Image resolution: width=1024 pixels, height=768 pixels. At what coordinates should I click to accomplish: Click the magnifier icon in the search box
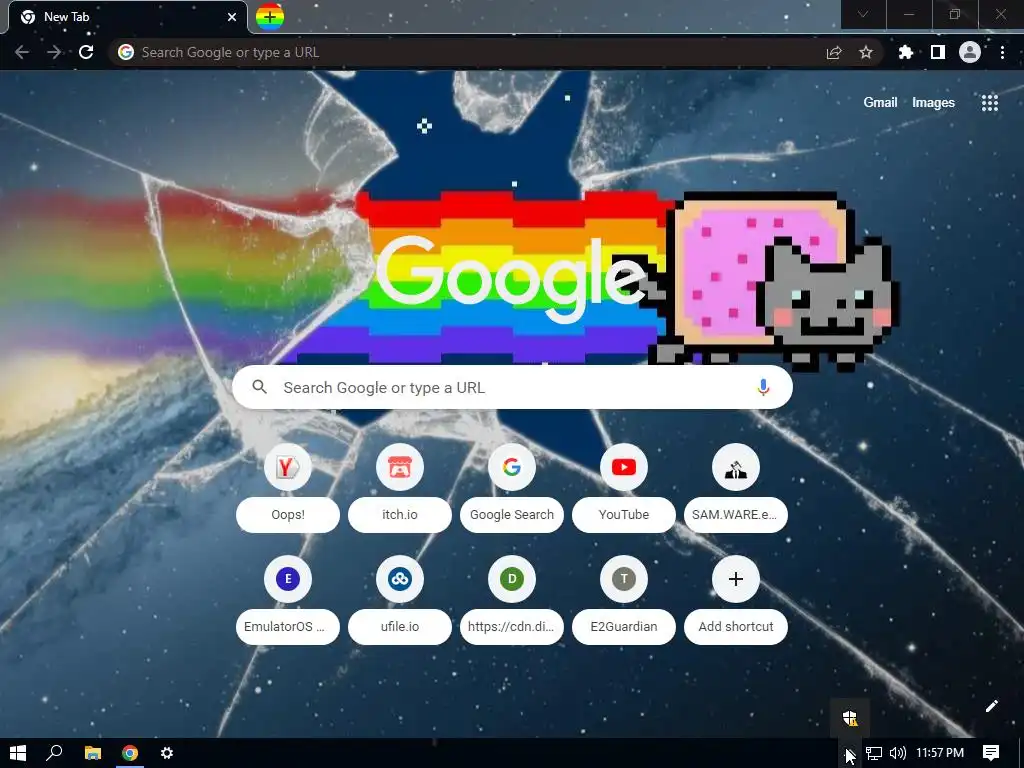tap(260, 387)
